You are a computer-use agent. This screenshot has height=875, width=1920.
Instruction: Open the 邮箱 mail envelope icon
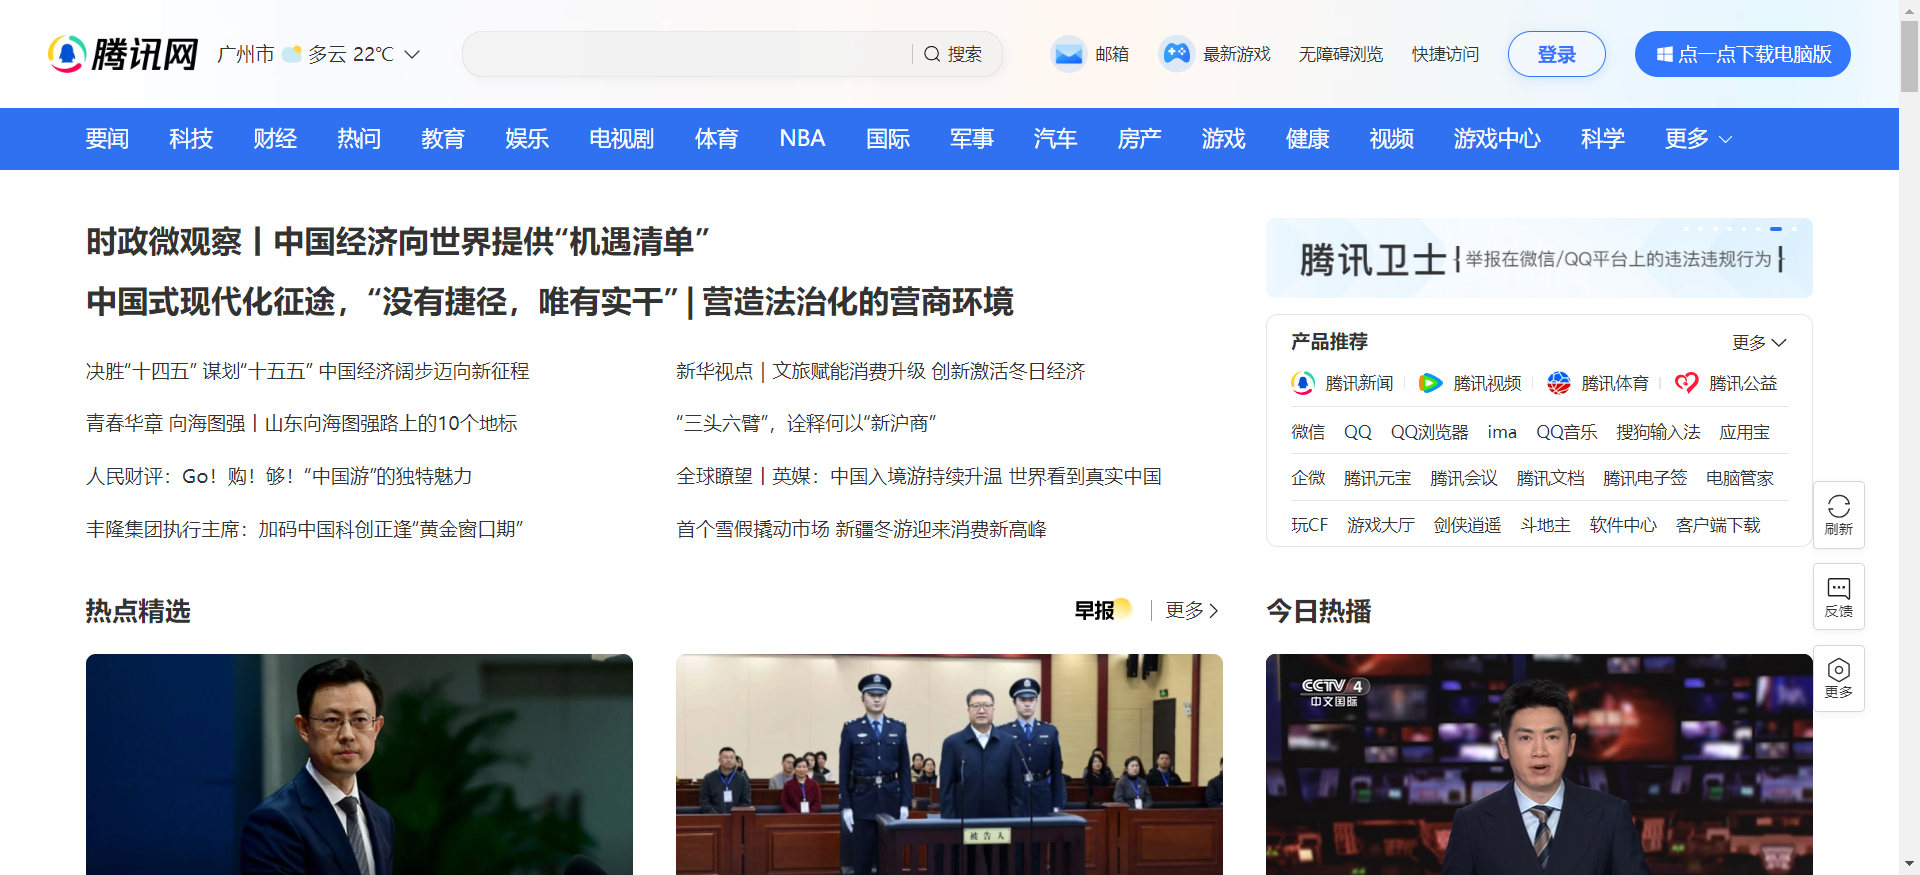(x=1068, y=54)
